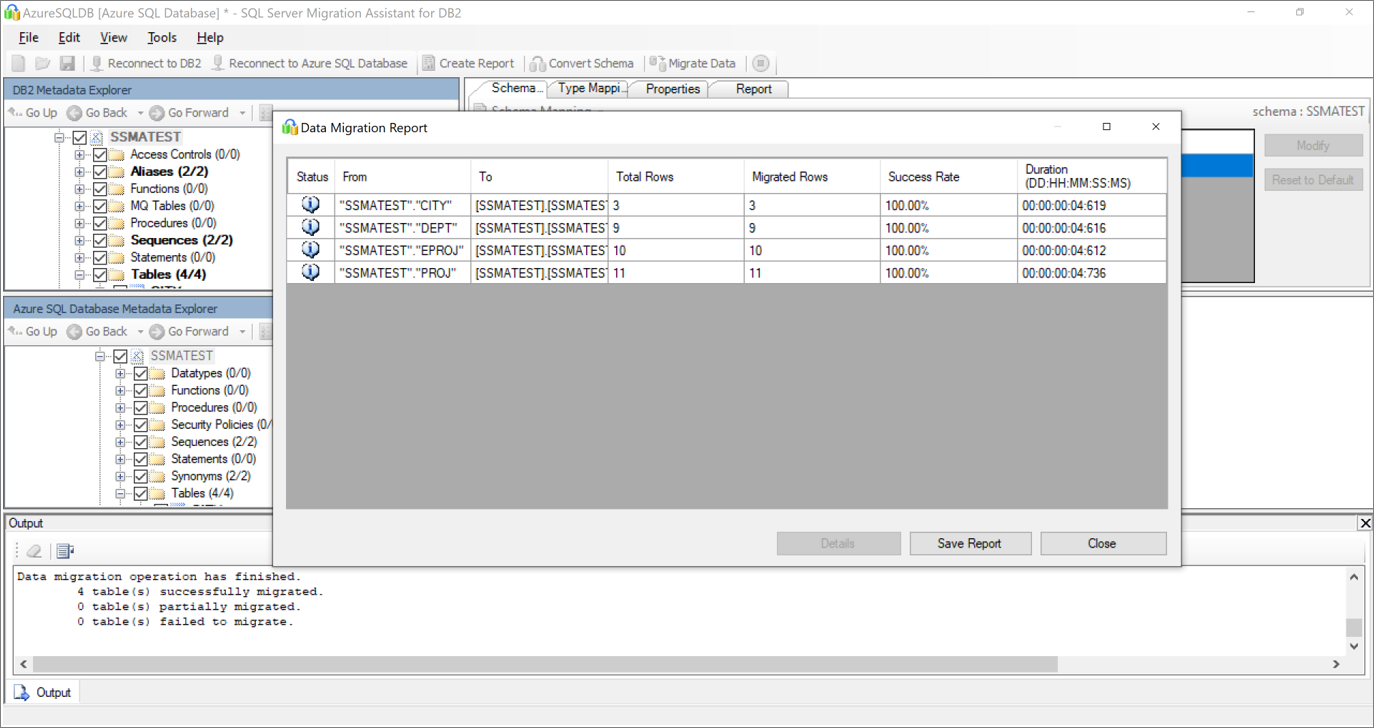Uncheck the Synonyms checkbox in Azure explorer
The width and height of the screenshot is (1374, 728).
141,476
